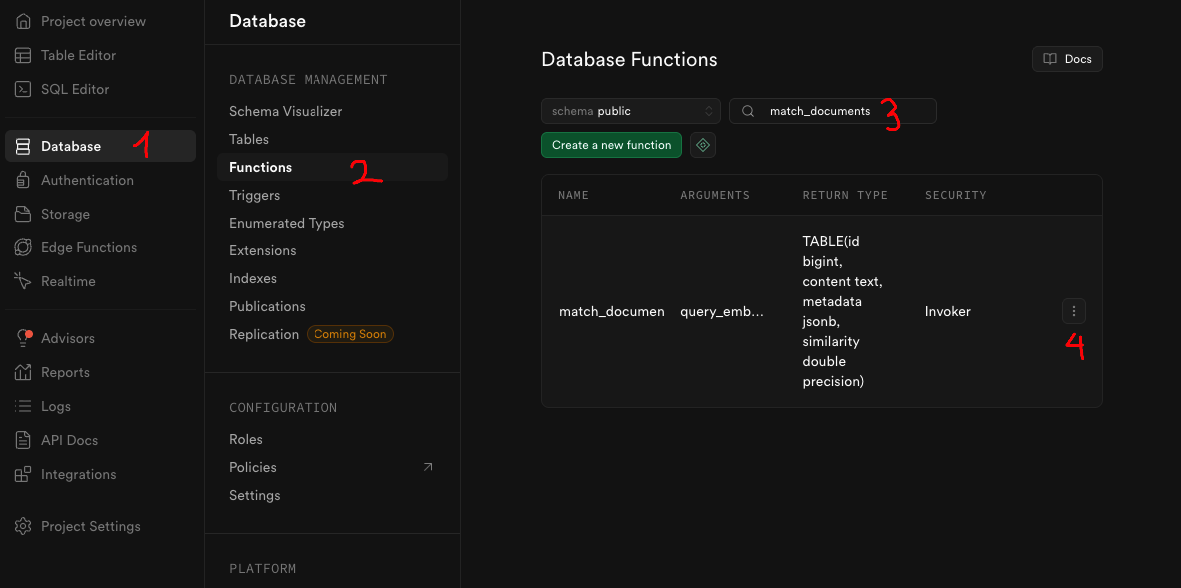Open Project Settings gear icon

tap(22, 526)
